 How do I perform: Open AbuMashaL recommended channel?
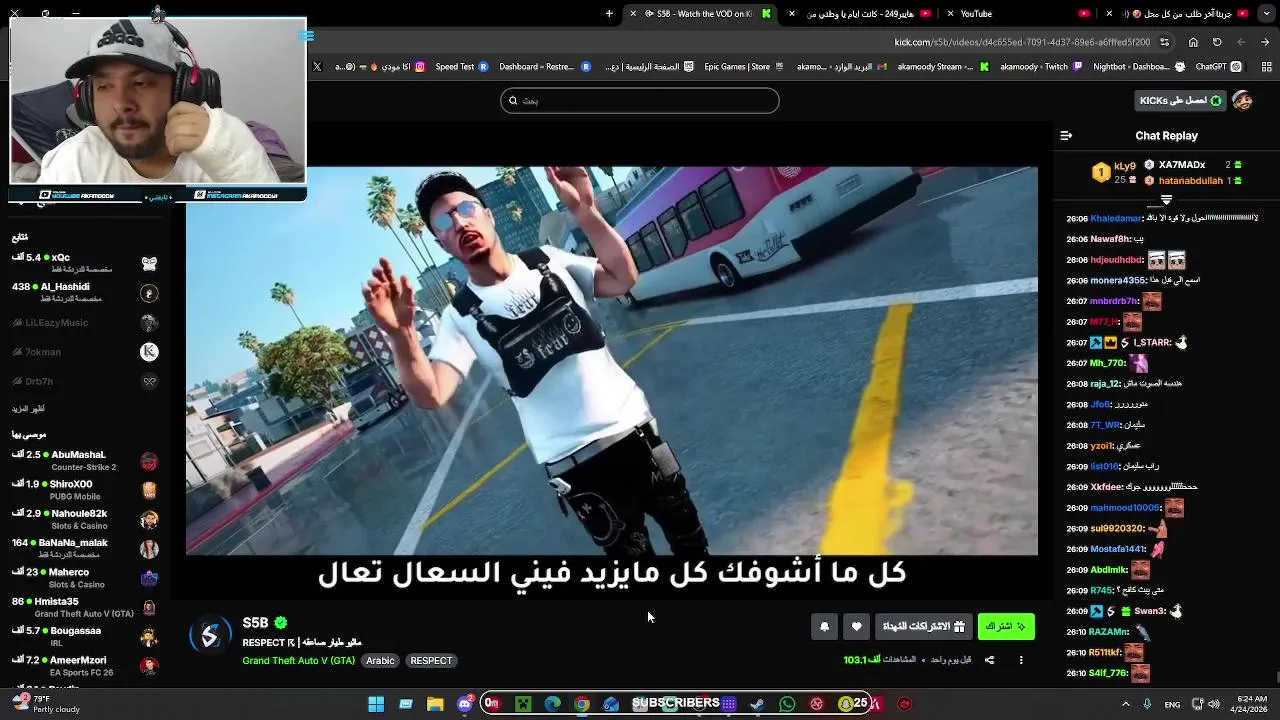click(85, 461)
